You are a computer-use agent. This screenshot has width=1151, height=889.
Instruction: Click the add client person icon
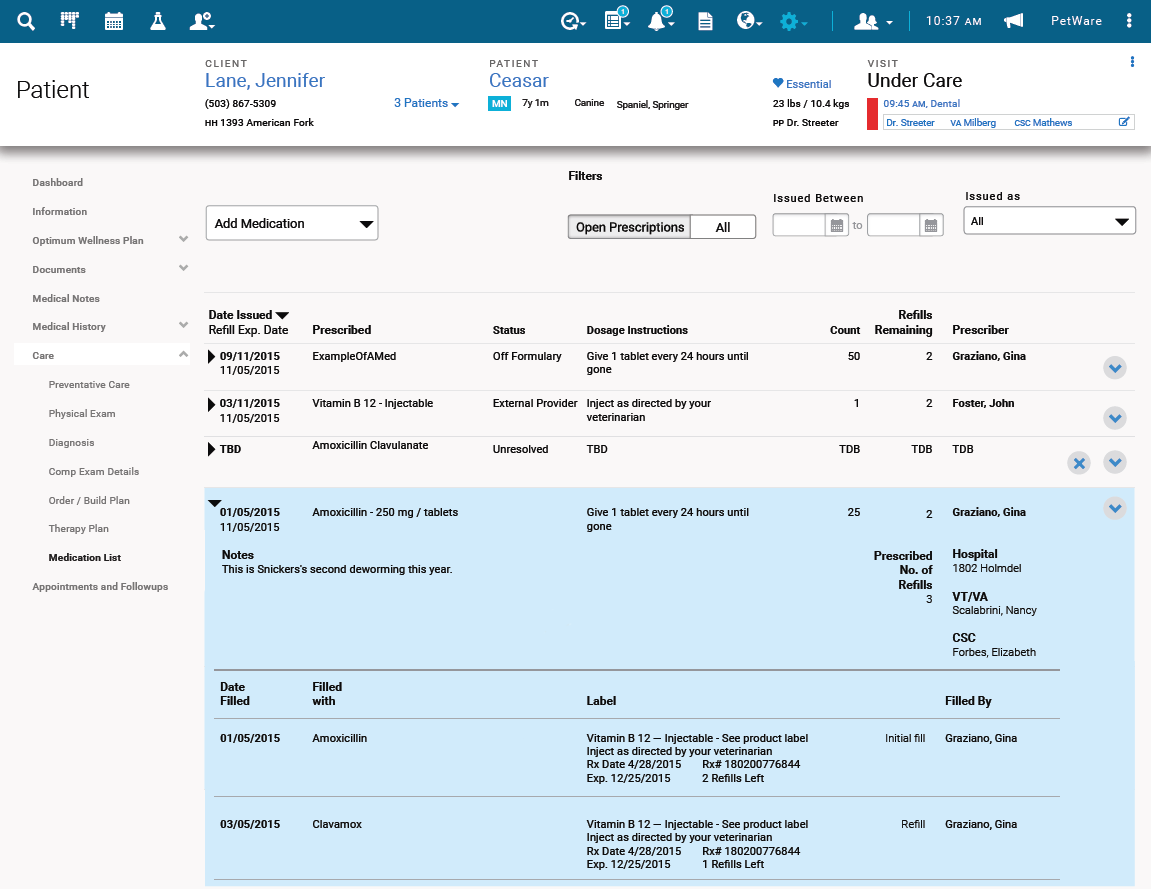tap(202, 21)
